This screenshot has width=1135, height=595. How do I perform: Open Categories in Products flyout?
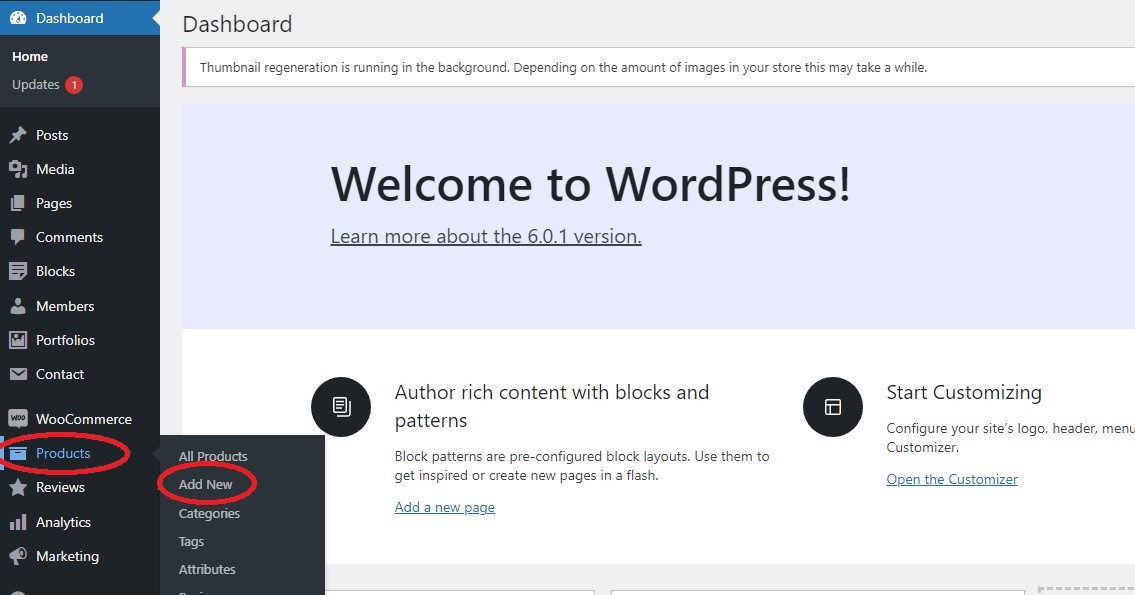click(x=209, y=513)
